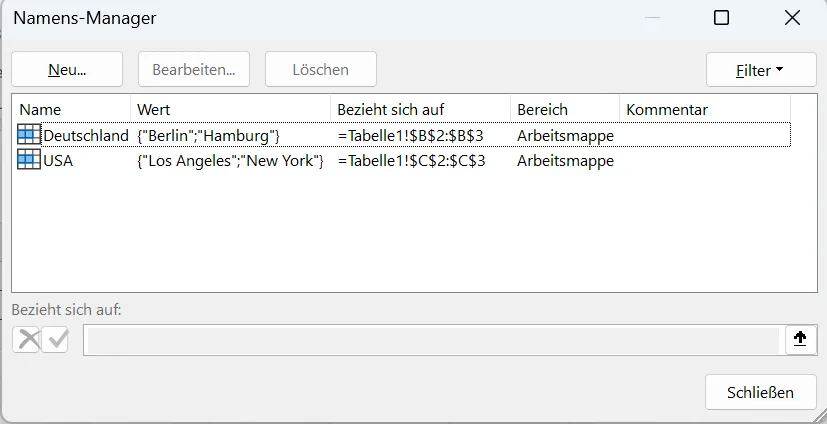Close the Namens-Manager window with X

(792, 18)
